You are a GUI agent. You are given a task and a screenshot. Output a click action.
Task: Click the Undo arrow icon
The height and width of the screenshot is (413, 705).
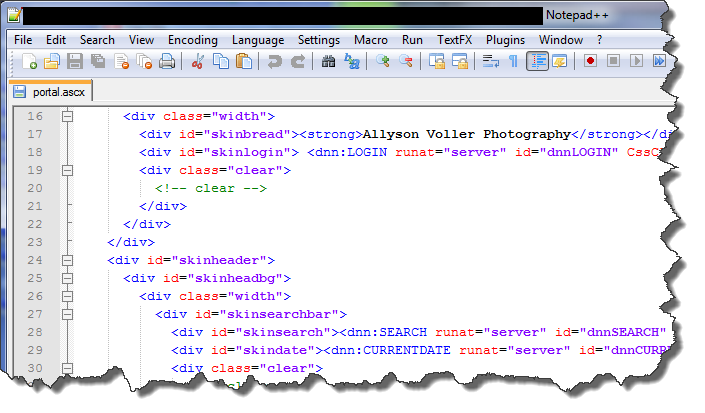click(x=274, y=62)
